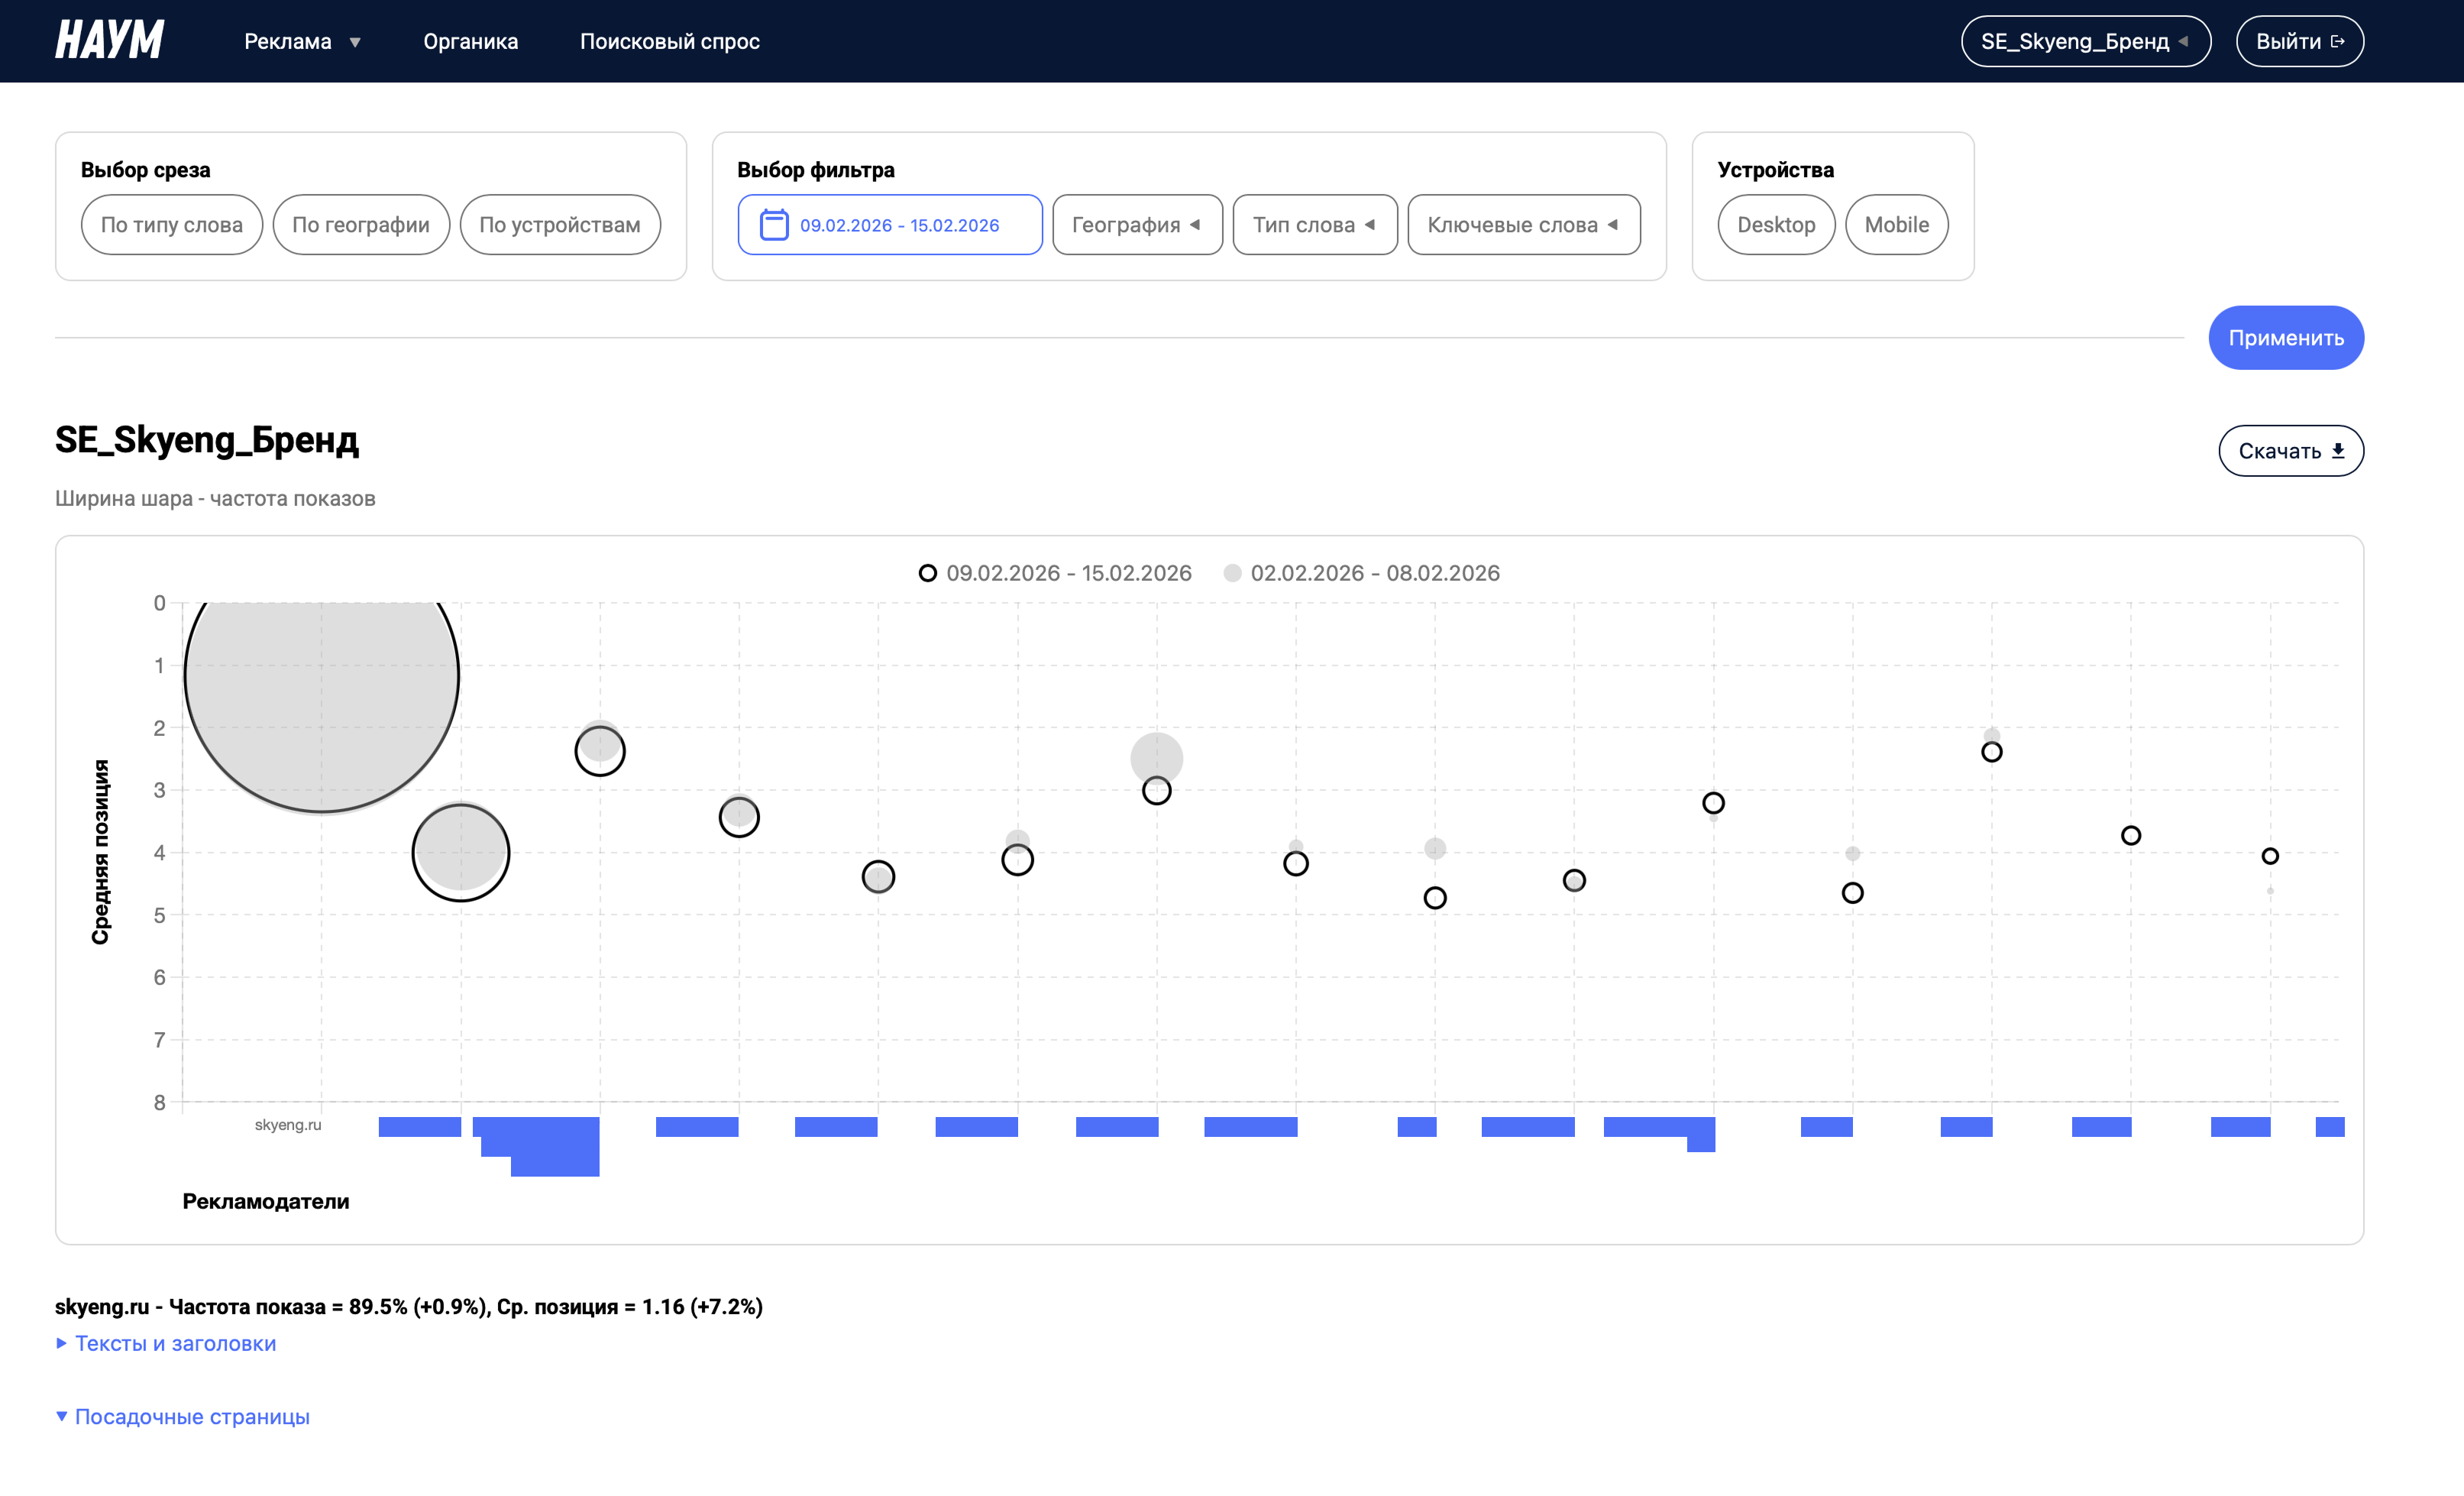
Task: Click the skyeng.ru large bubble in chart
Action: (321, 676)
